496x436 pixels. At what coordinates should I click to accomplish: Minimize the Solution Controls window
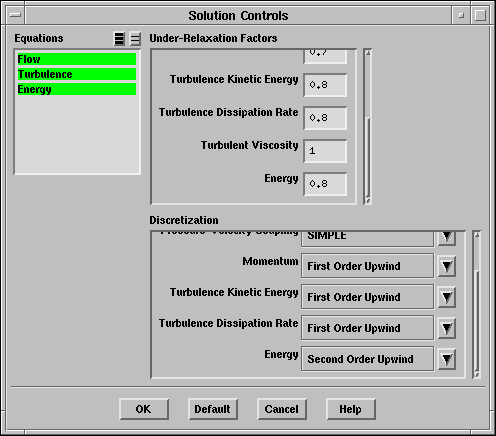click(x=461, y=15)
